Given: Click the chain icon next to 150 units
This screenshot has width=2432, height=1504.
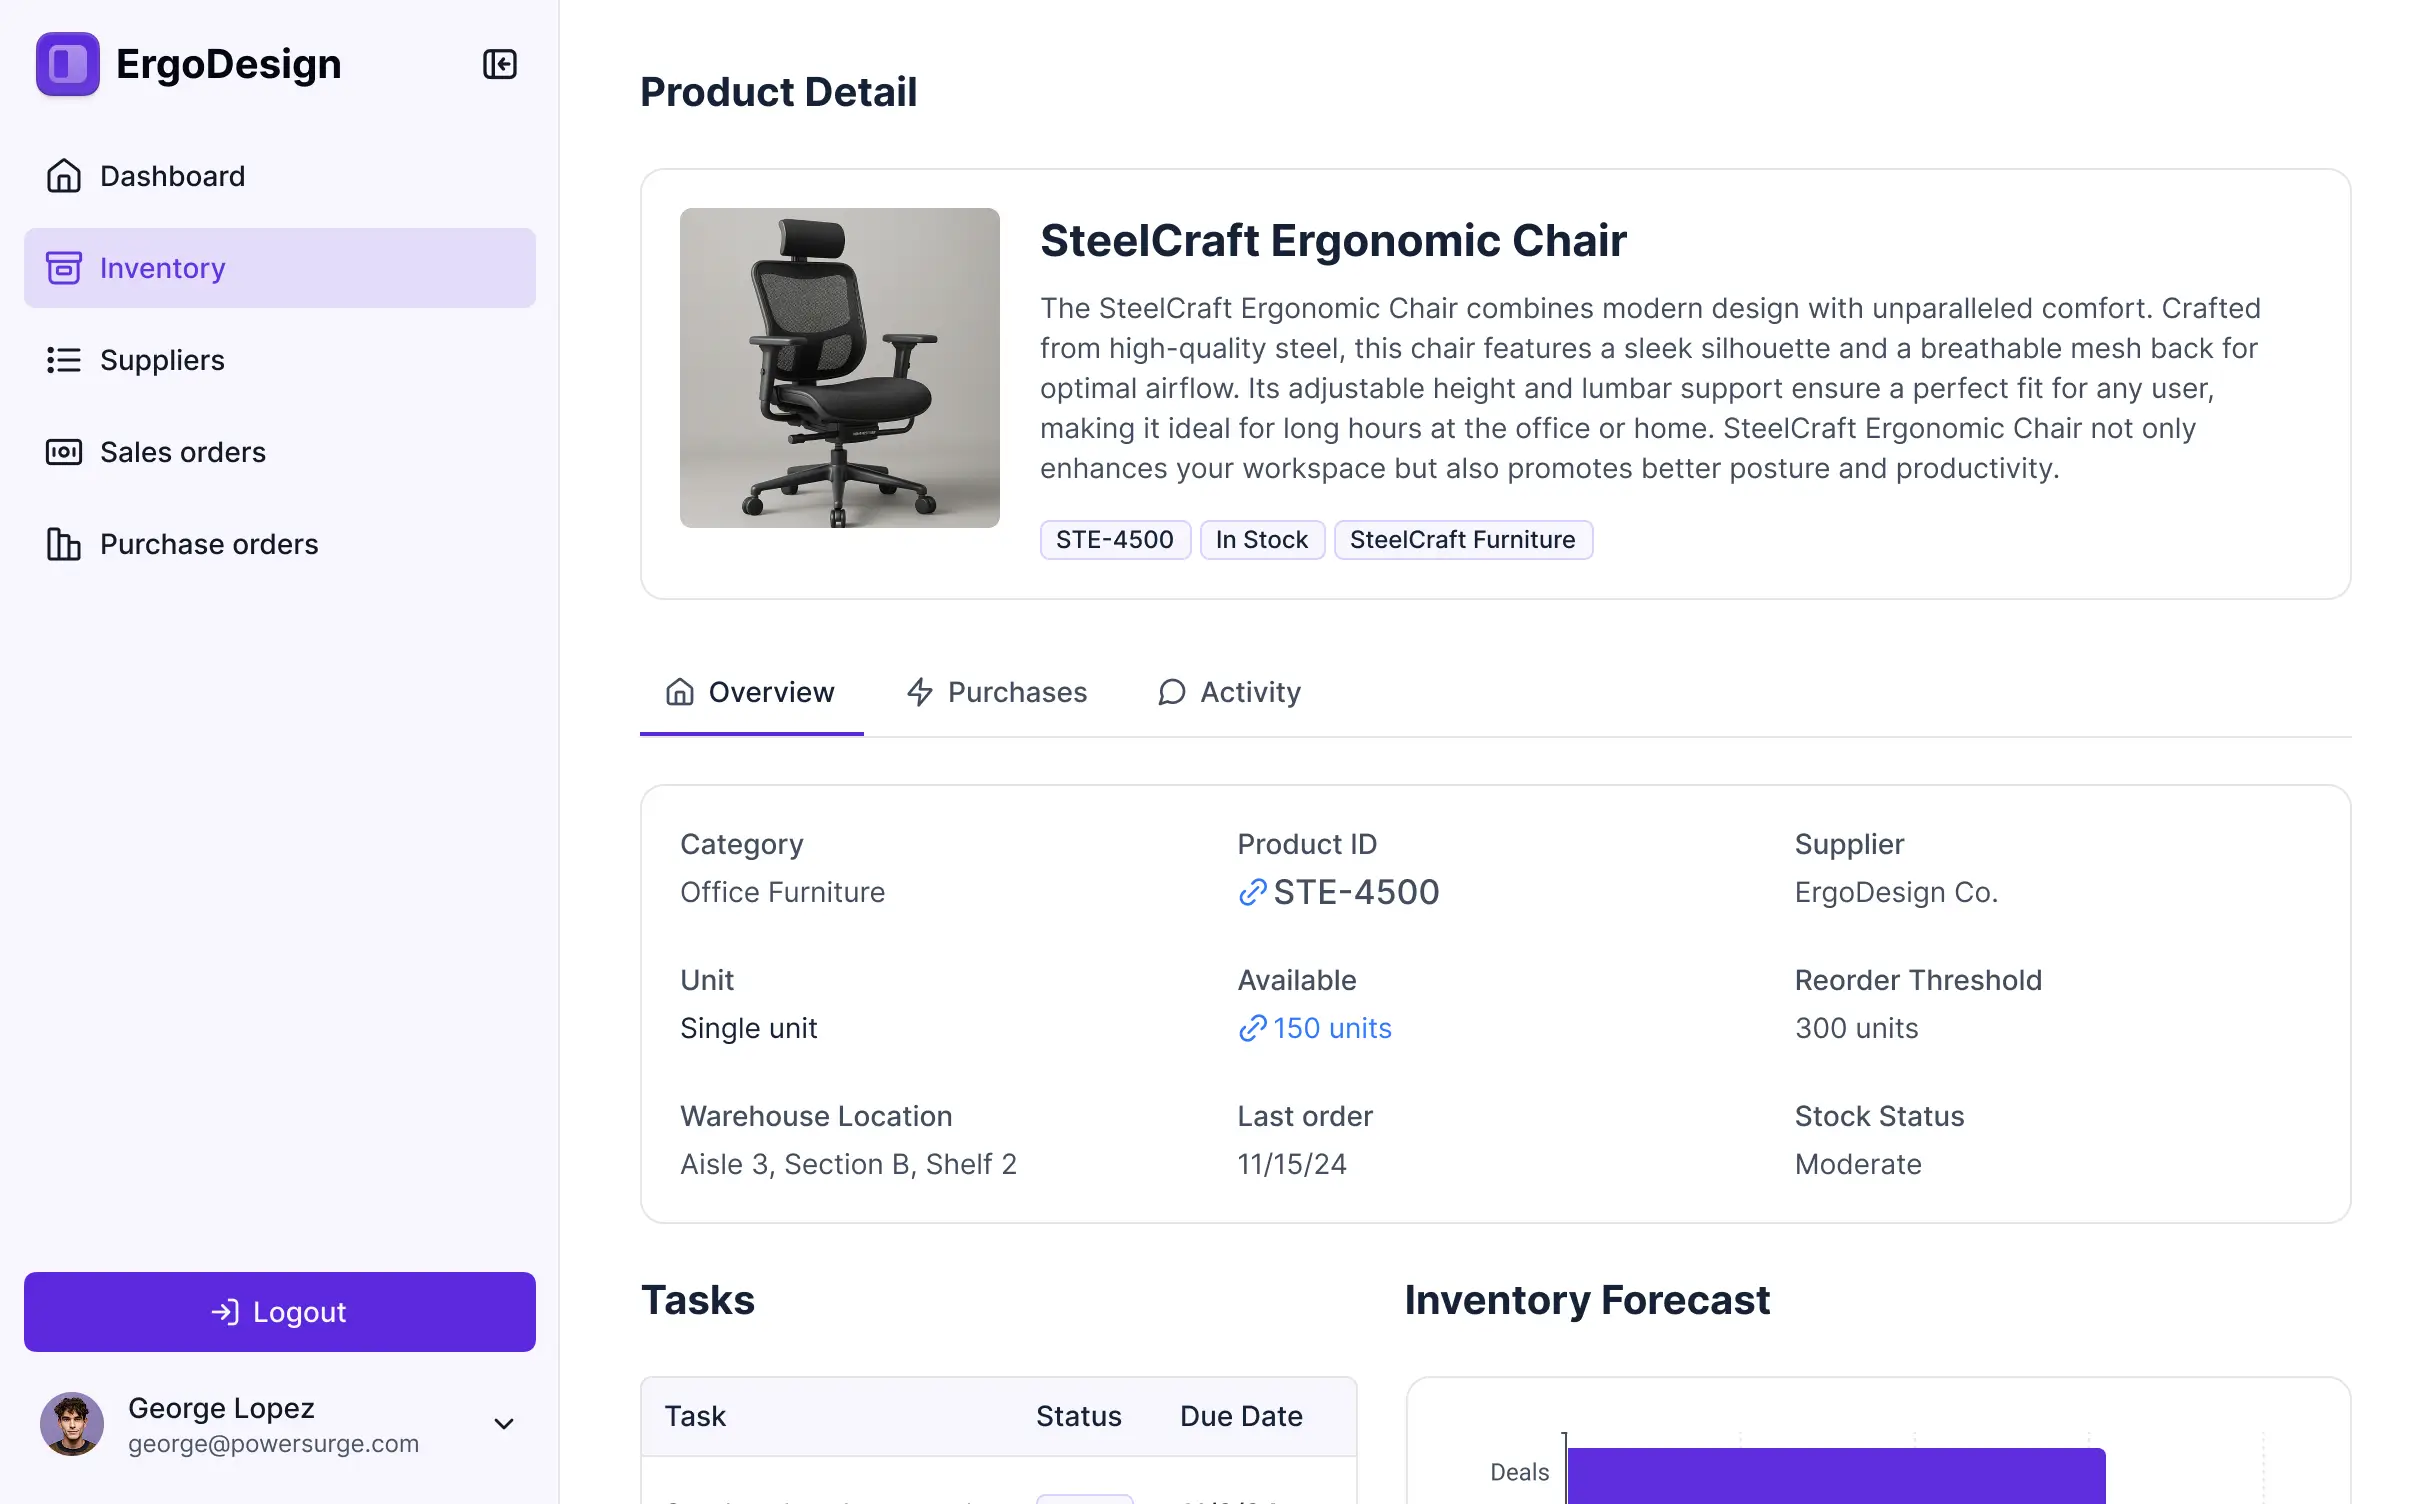Looking at the screenshot, I should pyautogui.click(x=1251, y=1028).
